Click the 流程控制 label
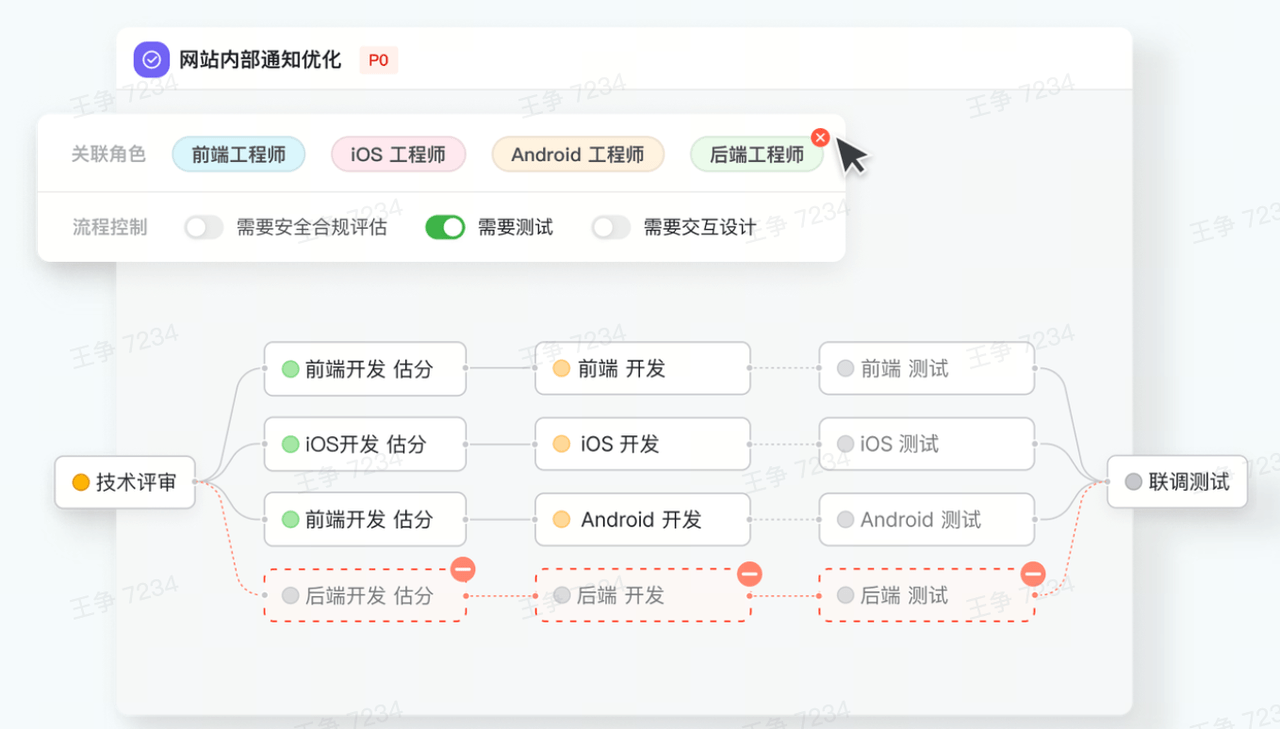Viewport: 1280px width, 729px height. pos(110,227)
